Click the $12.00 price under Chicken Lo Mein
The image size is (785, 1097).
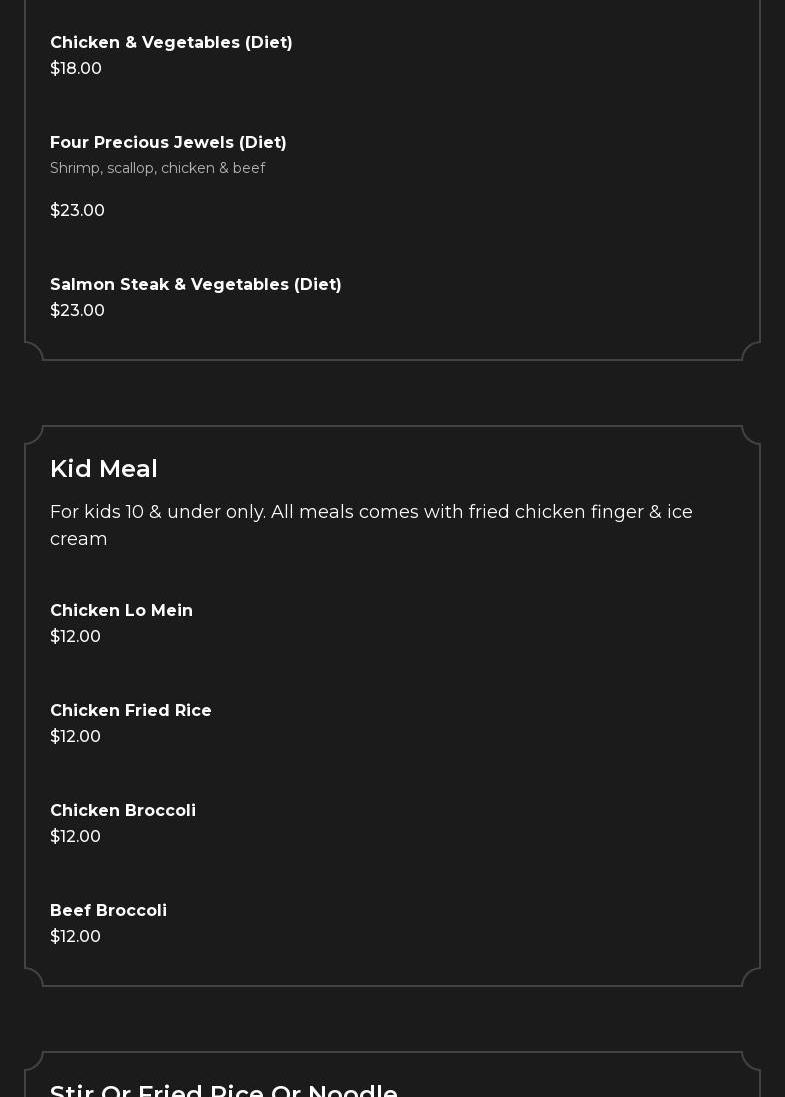(75, 637)
